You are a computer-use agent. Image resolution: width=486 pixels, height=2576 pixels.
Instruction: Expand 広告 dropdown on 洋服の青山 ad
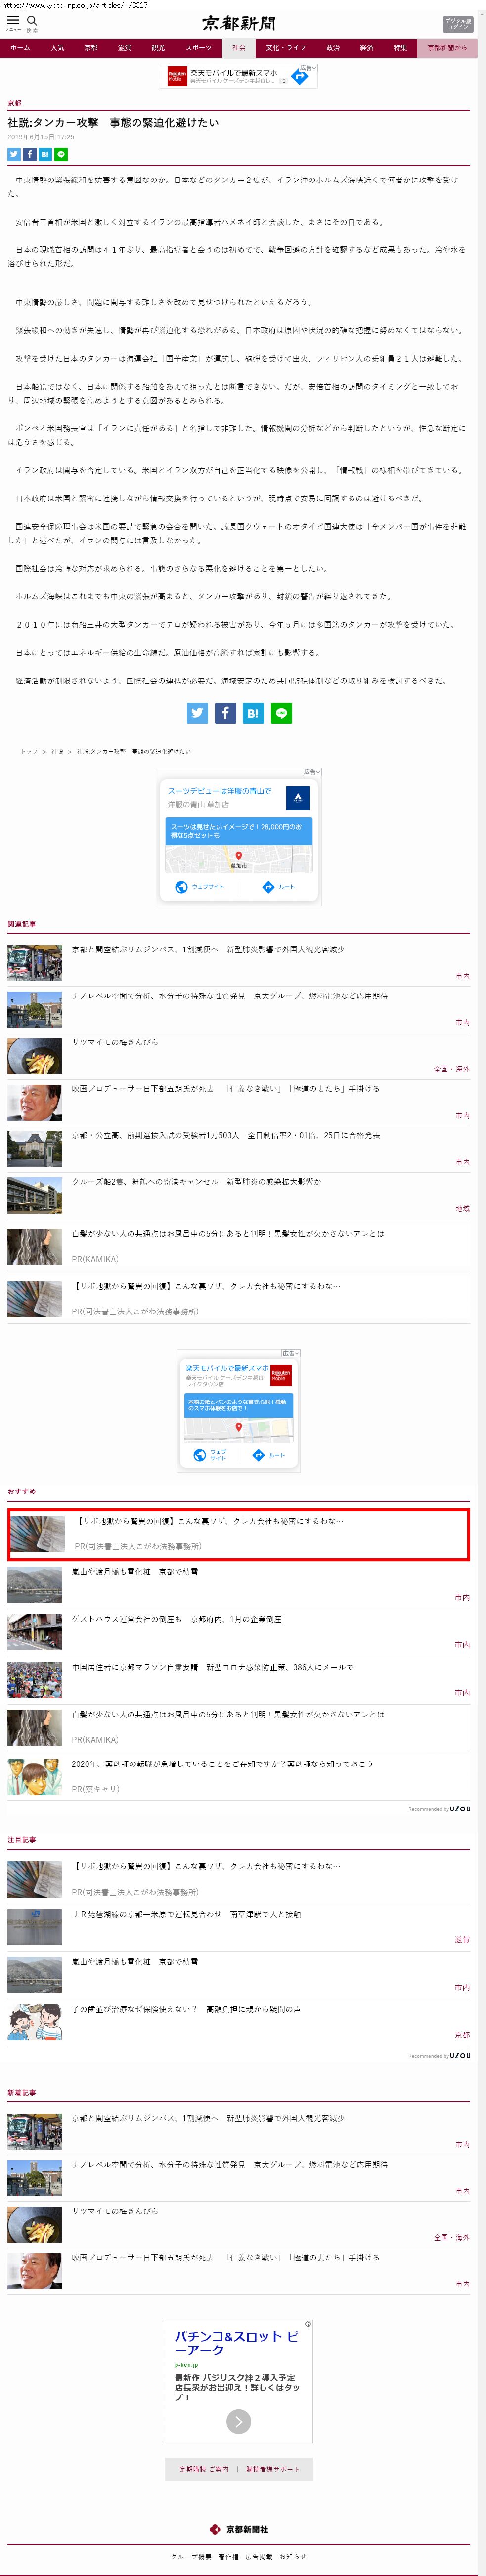(312, 772)
